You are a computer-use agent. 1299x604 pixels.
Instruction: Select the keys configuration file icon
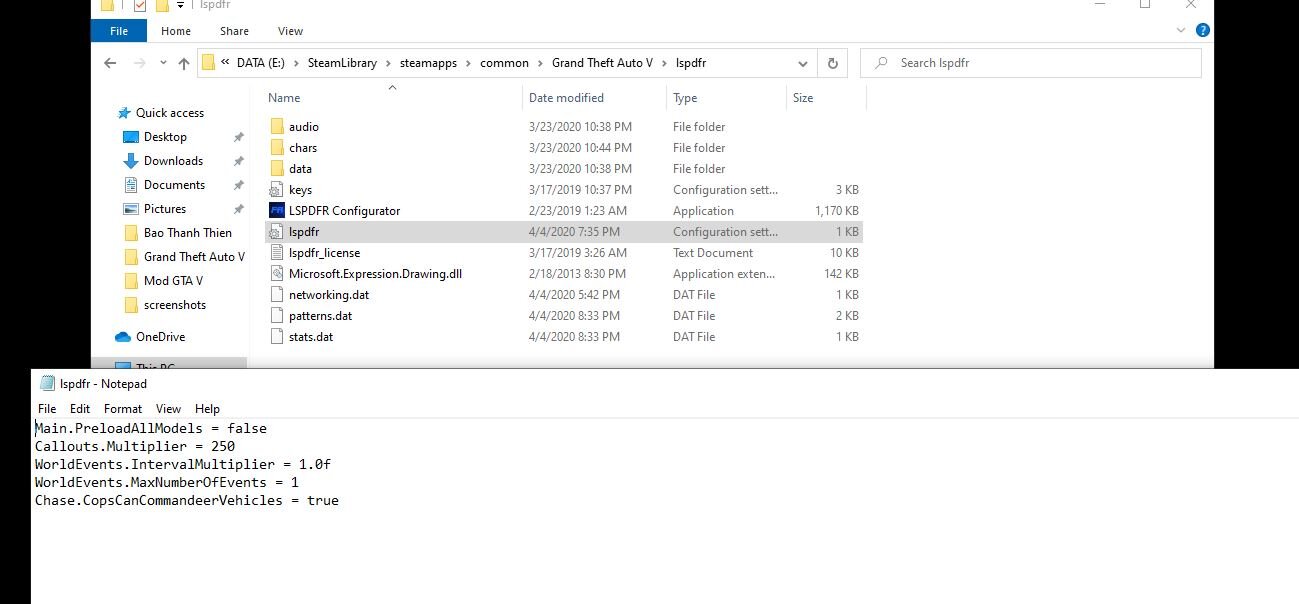pos(278,190)
